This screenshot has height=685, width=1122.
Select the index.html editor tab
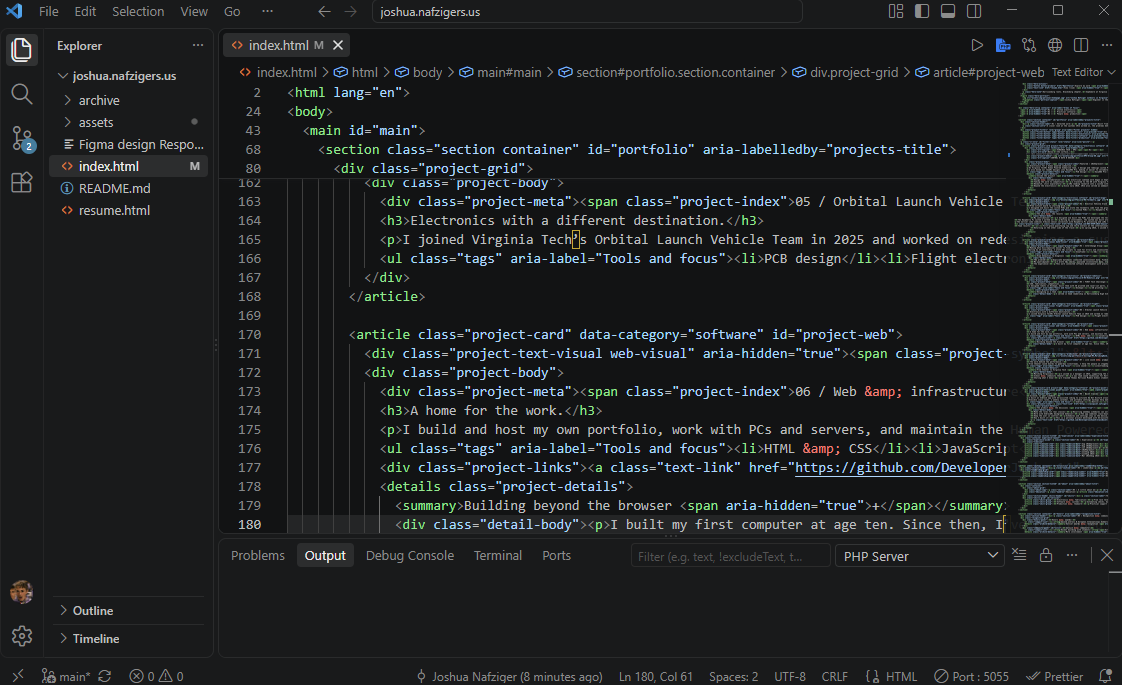point(286,45)
